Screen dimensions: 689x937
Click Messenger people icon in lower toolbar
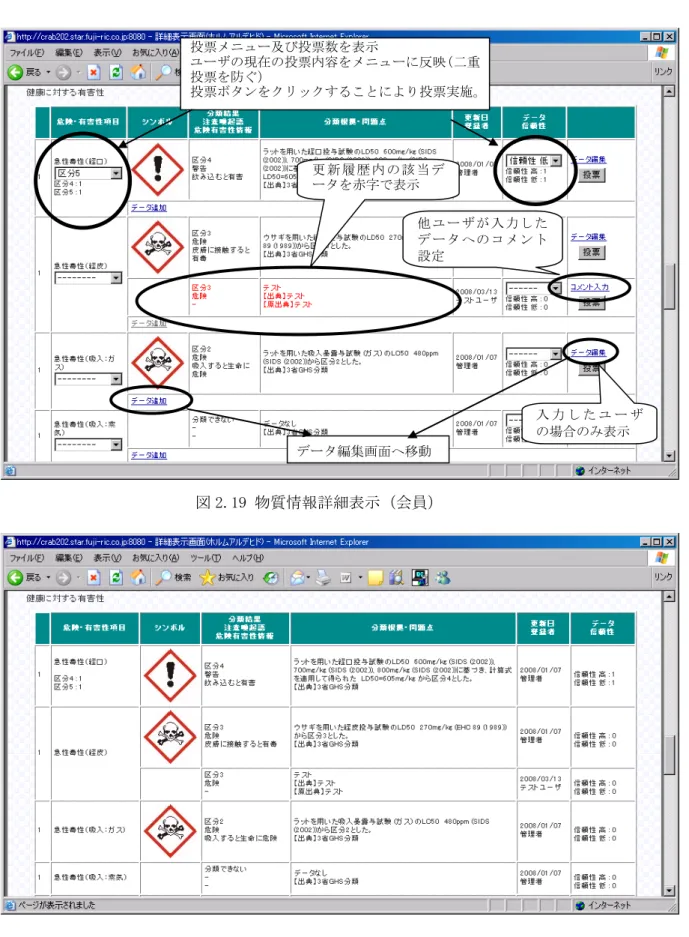443,577
